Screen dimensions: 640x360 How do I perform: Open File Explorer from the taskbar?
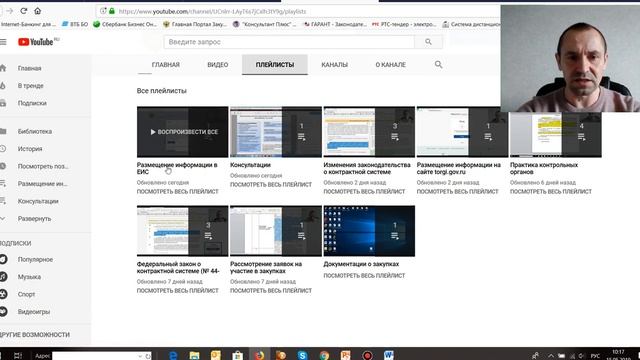point(195,356)
